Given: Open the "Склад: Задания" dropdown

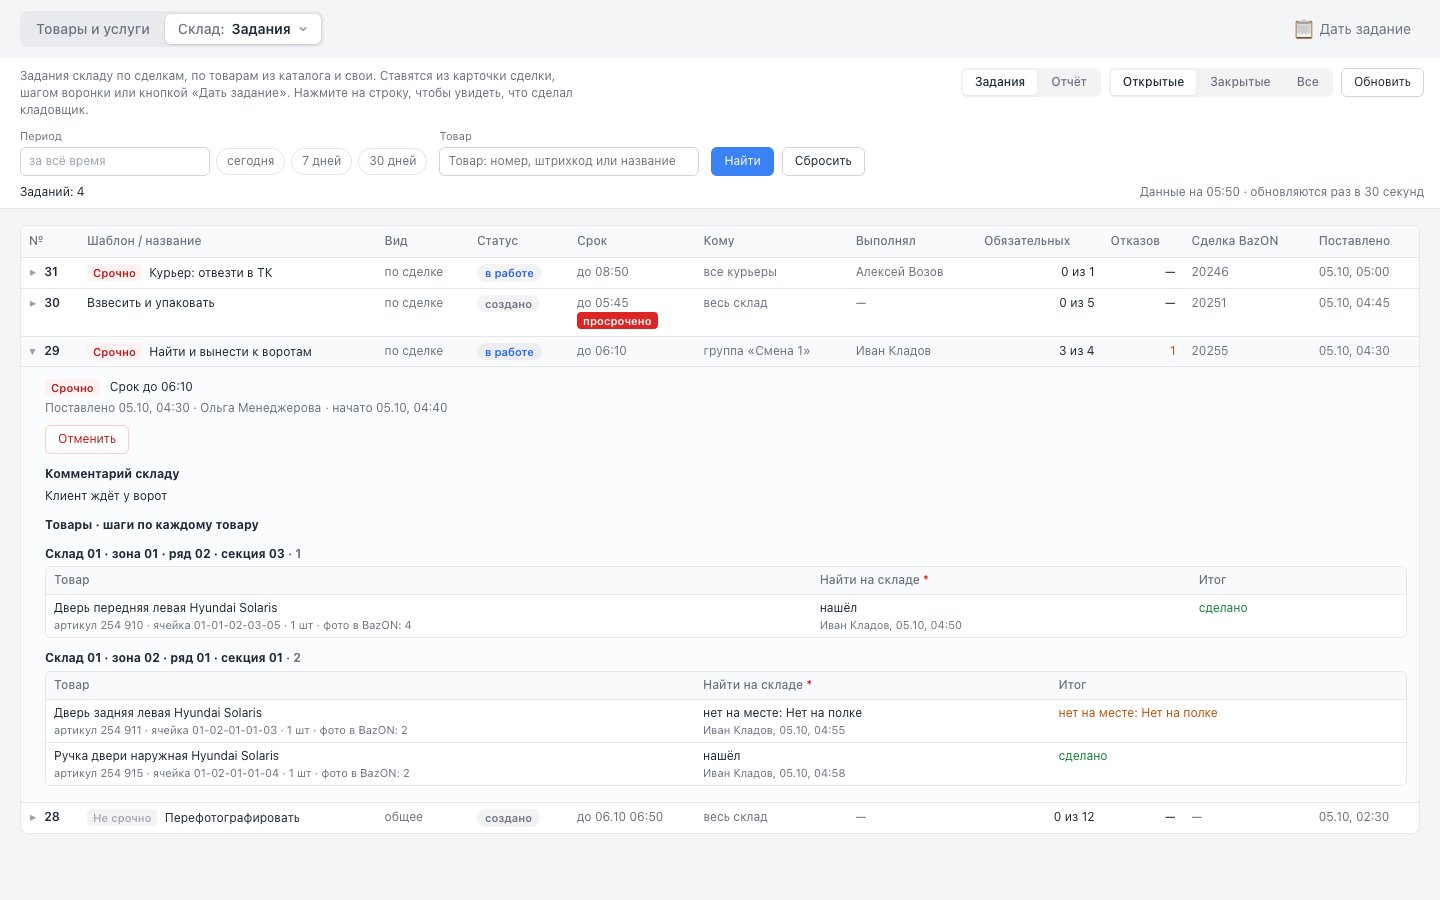Looking at the screenshot, I should pos(243,29).
